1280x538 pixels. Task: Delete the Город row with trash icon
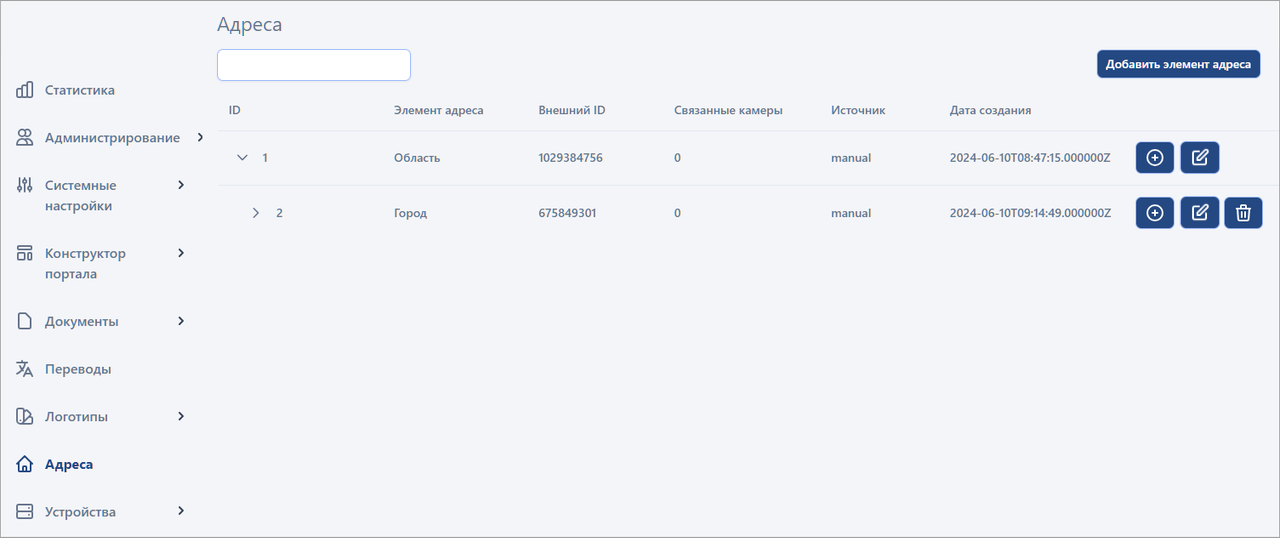point(1243,213)
